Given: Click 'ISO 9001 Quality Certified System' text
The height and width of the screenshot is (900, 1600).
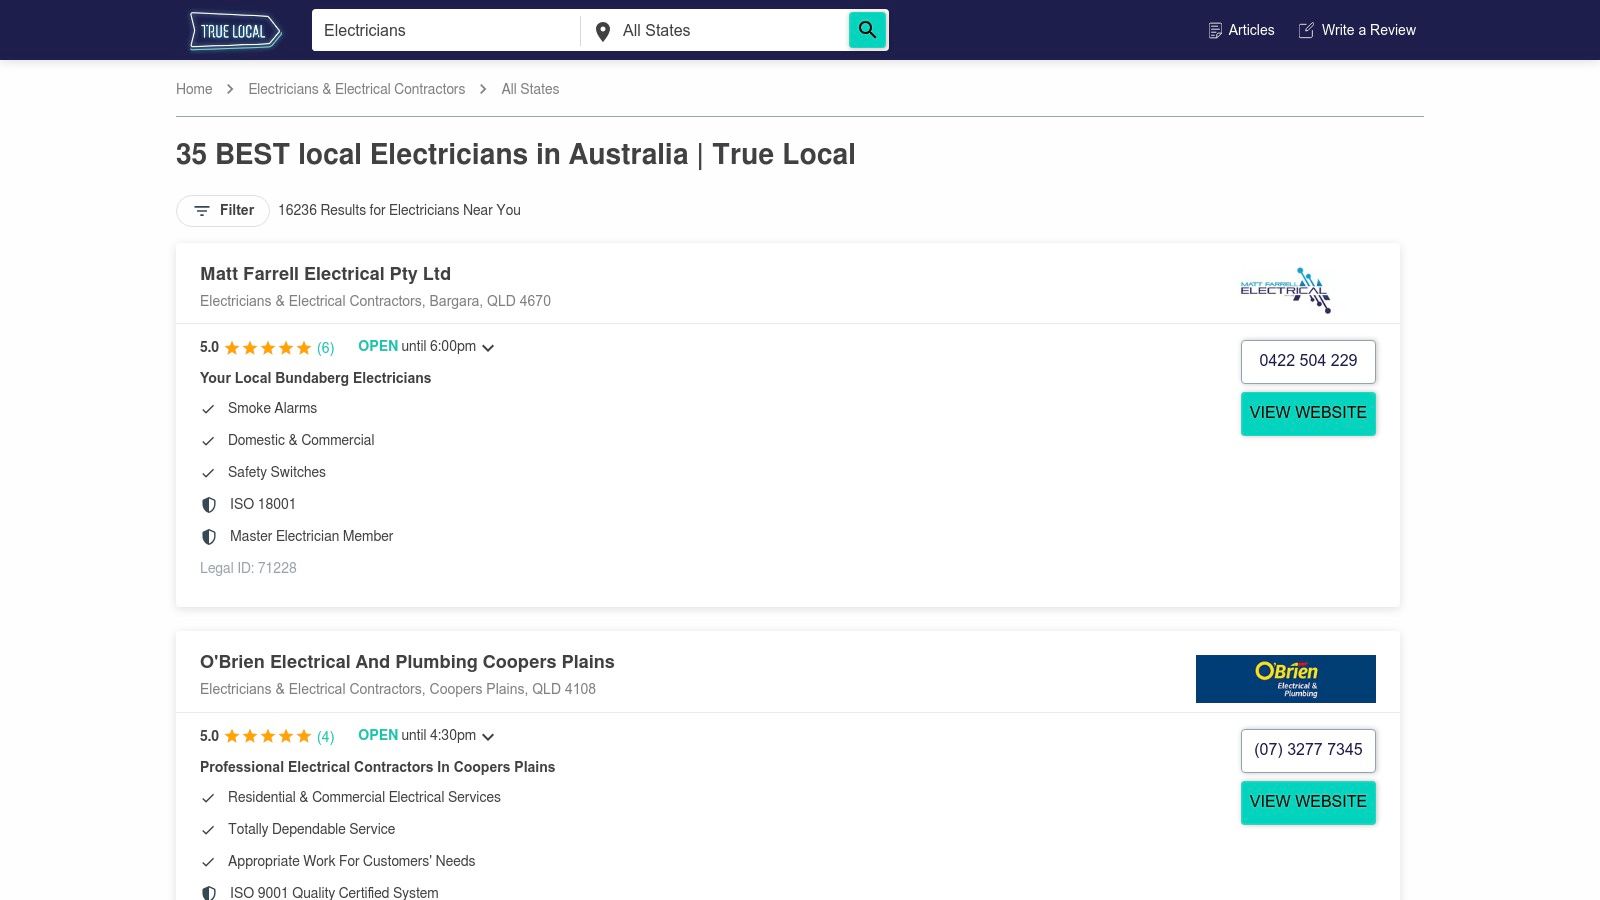Looking at the screenshot, I should 334,893.
